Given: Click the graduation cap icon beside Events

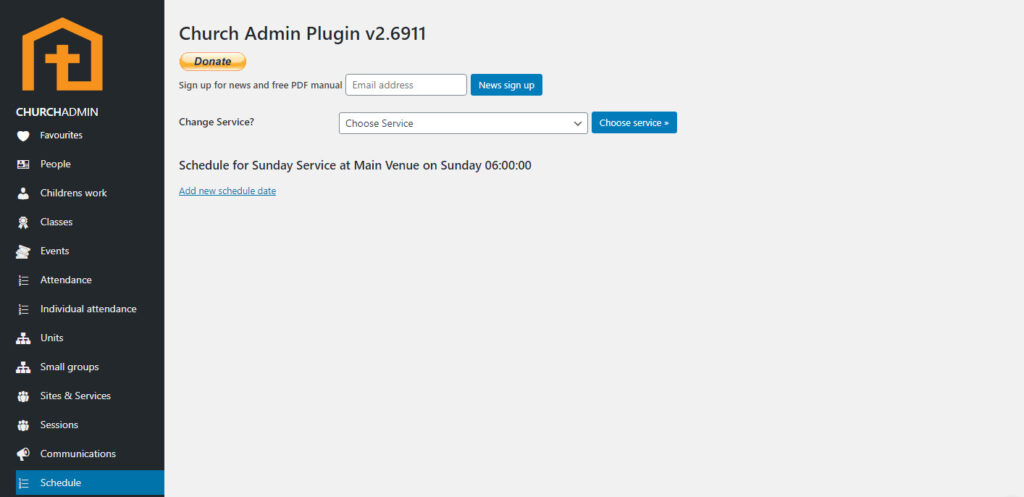Looking at the screenshot, I should coord(23,251).
